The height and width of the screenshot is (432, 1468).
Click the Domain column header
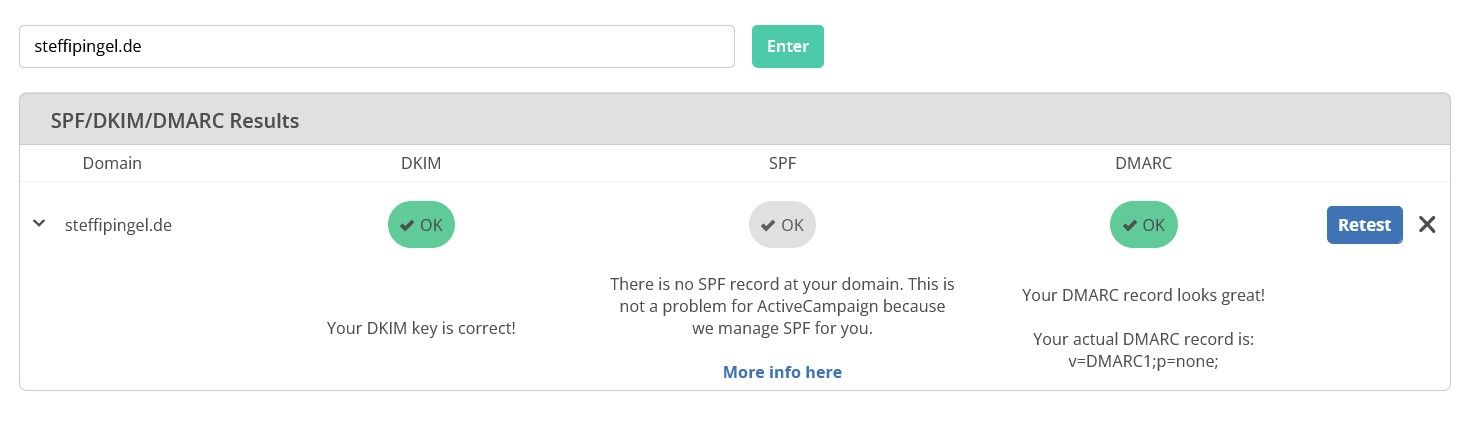tap(112, 163)
